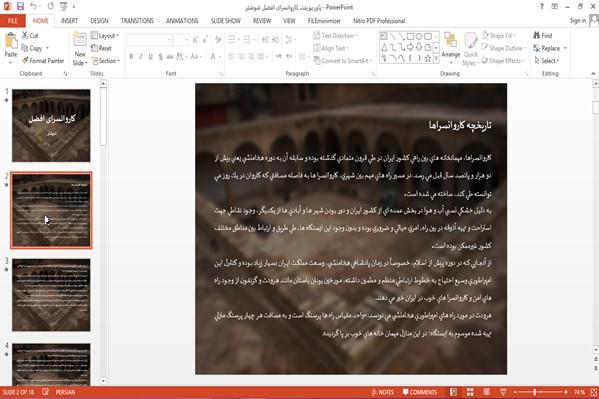Switch to Slide Sorter view in status bar
This screenshot has width=599, height=399.
pos(470,392)
